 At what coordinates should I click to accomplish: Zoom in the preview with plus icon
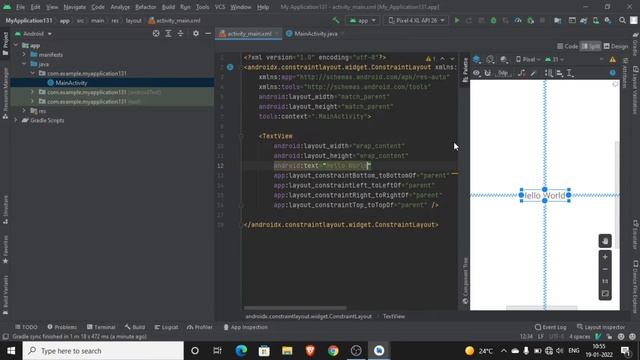point(605,257)
